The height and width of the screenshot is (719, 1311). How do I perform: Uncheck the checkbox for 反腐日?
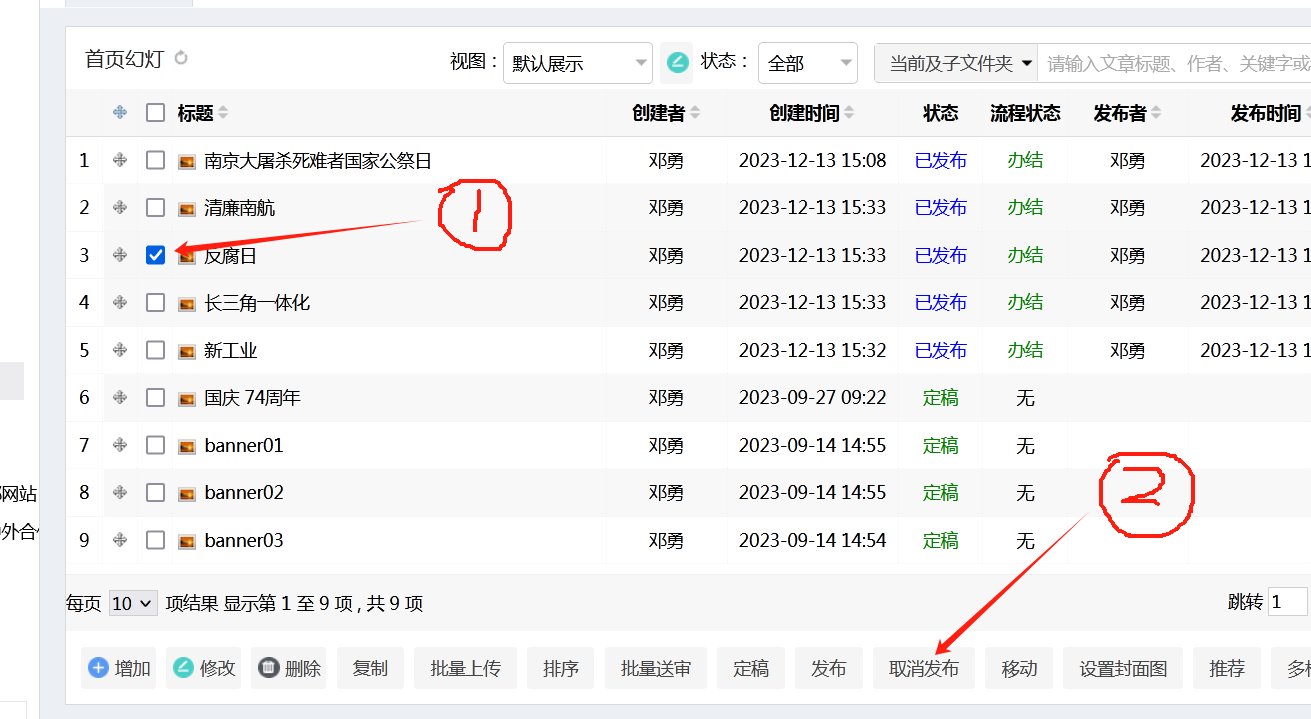coord(155,255)
